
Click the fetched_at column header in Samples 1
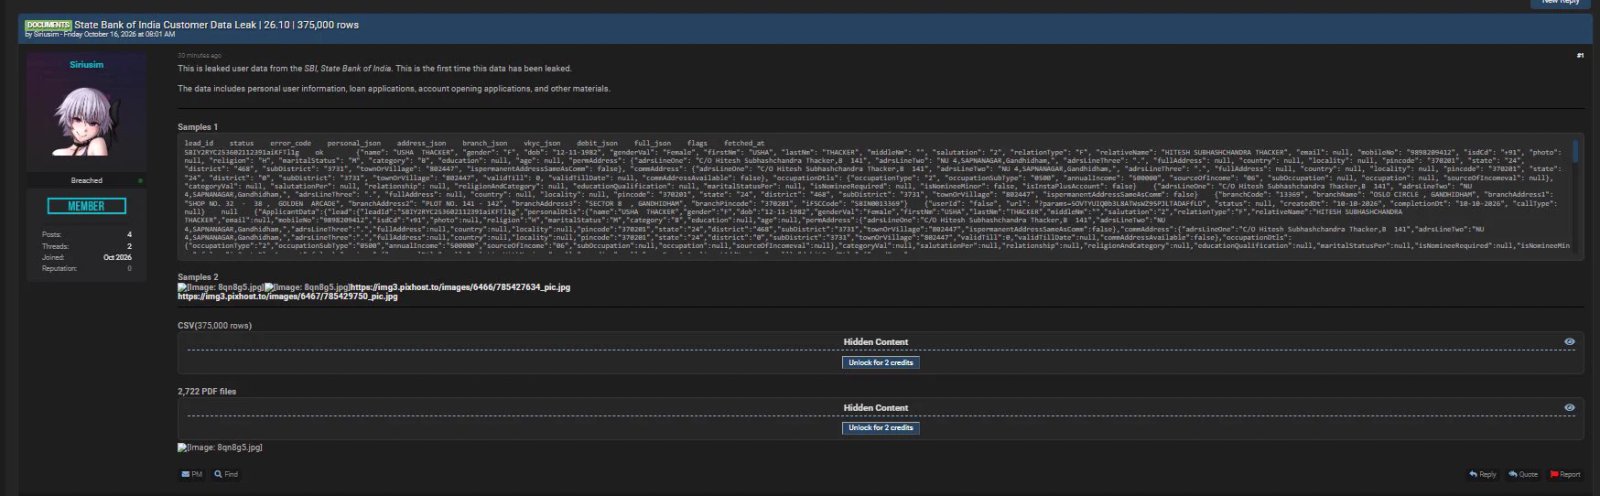click(744, 143)
